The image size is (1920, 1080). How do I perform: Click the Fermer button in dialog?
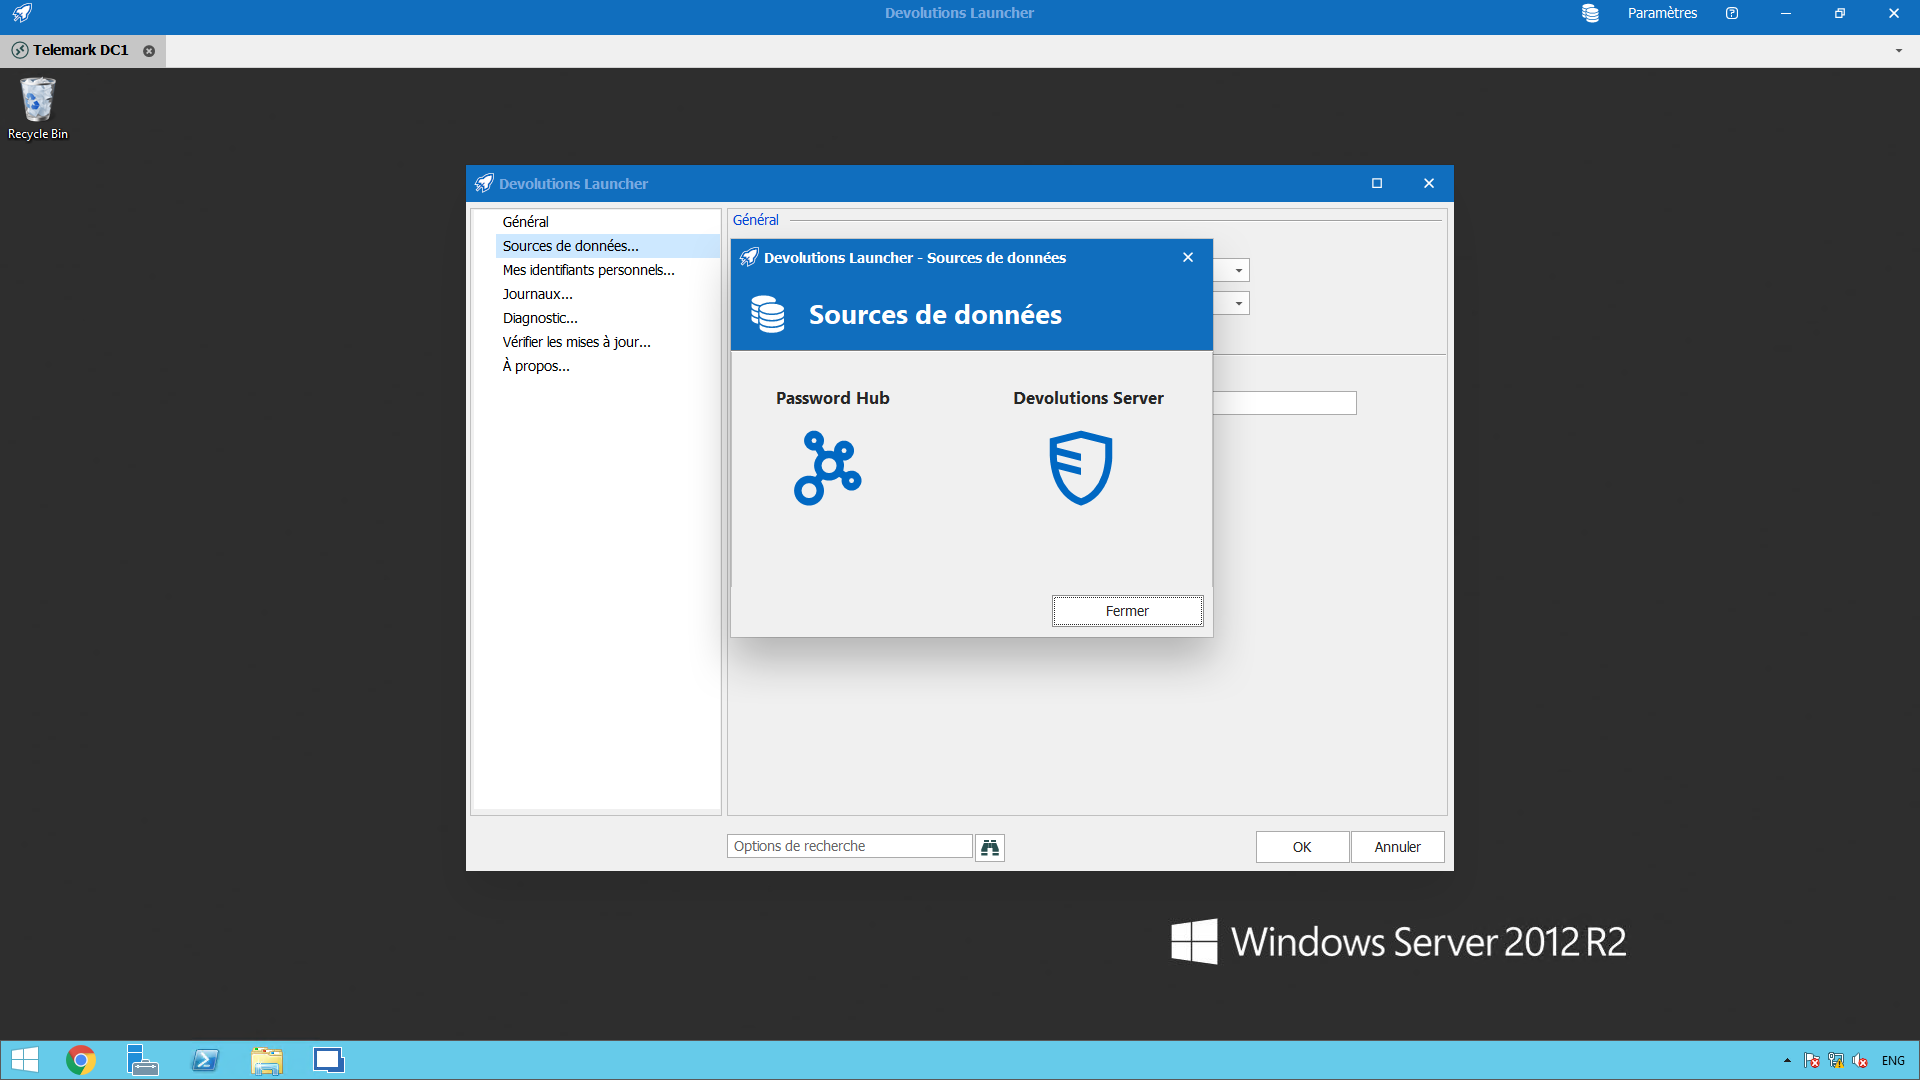coord(1127,609)
